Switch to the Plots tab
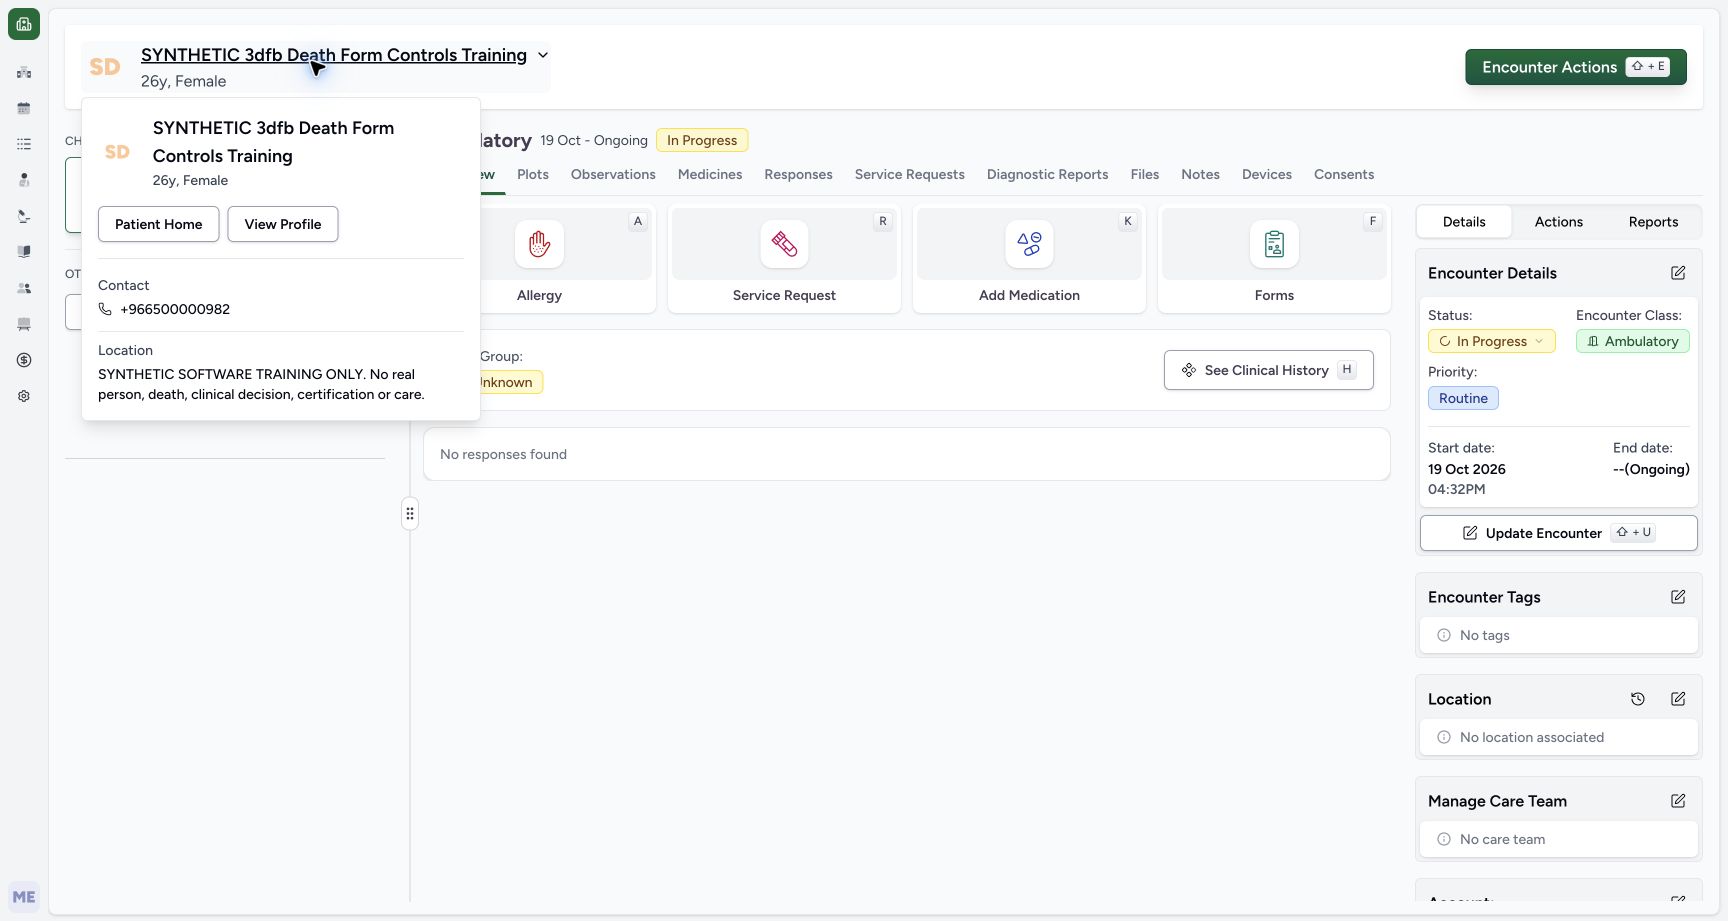 (x=533, y=174)
